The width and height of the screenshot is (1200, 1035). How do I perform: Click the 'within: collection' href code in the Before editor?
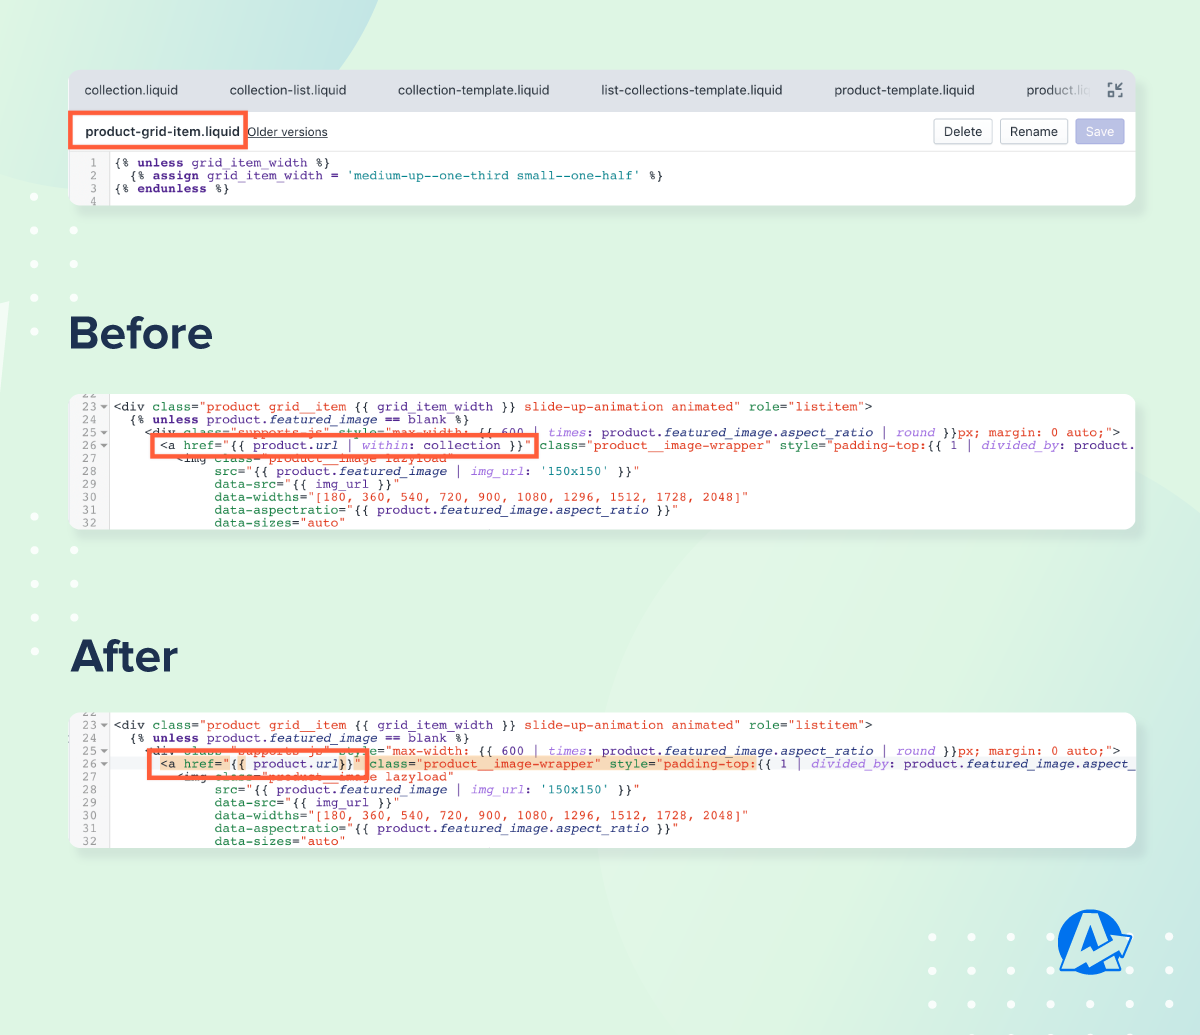[346, 446]
